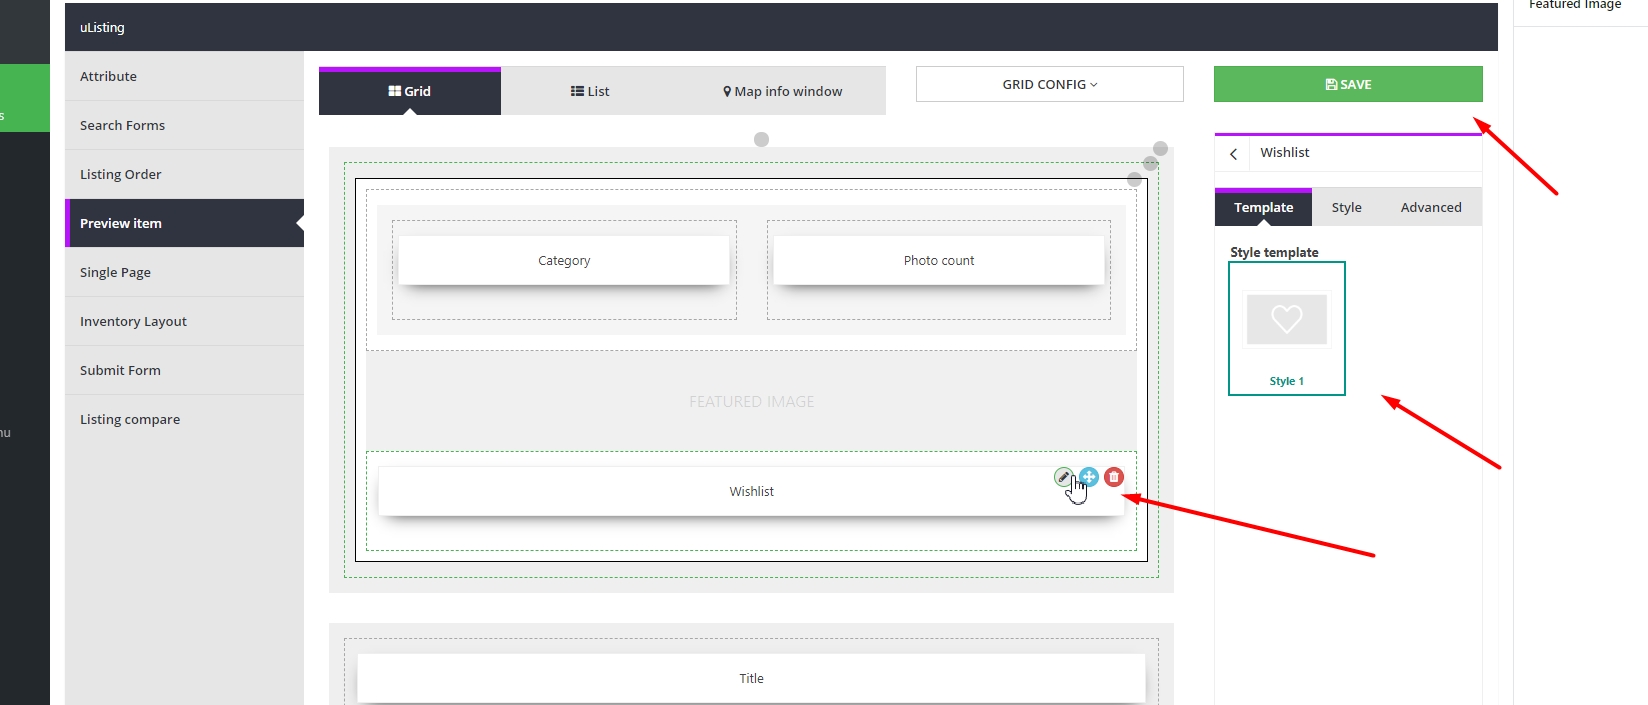Switch to the List layout tab

[590, 91]
